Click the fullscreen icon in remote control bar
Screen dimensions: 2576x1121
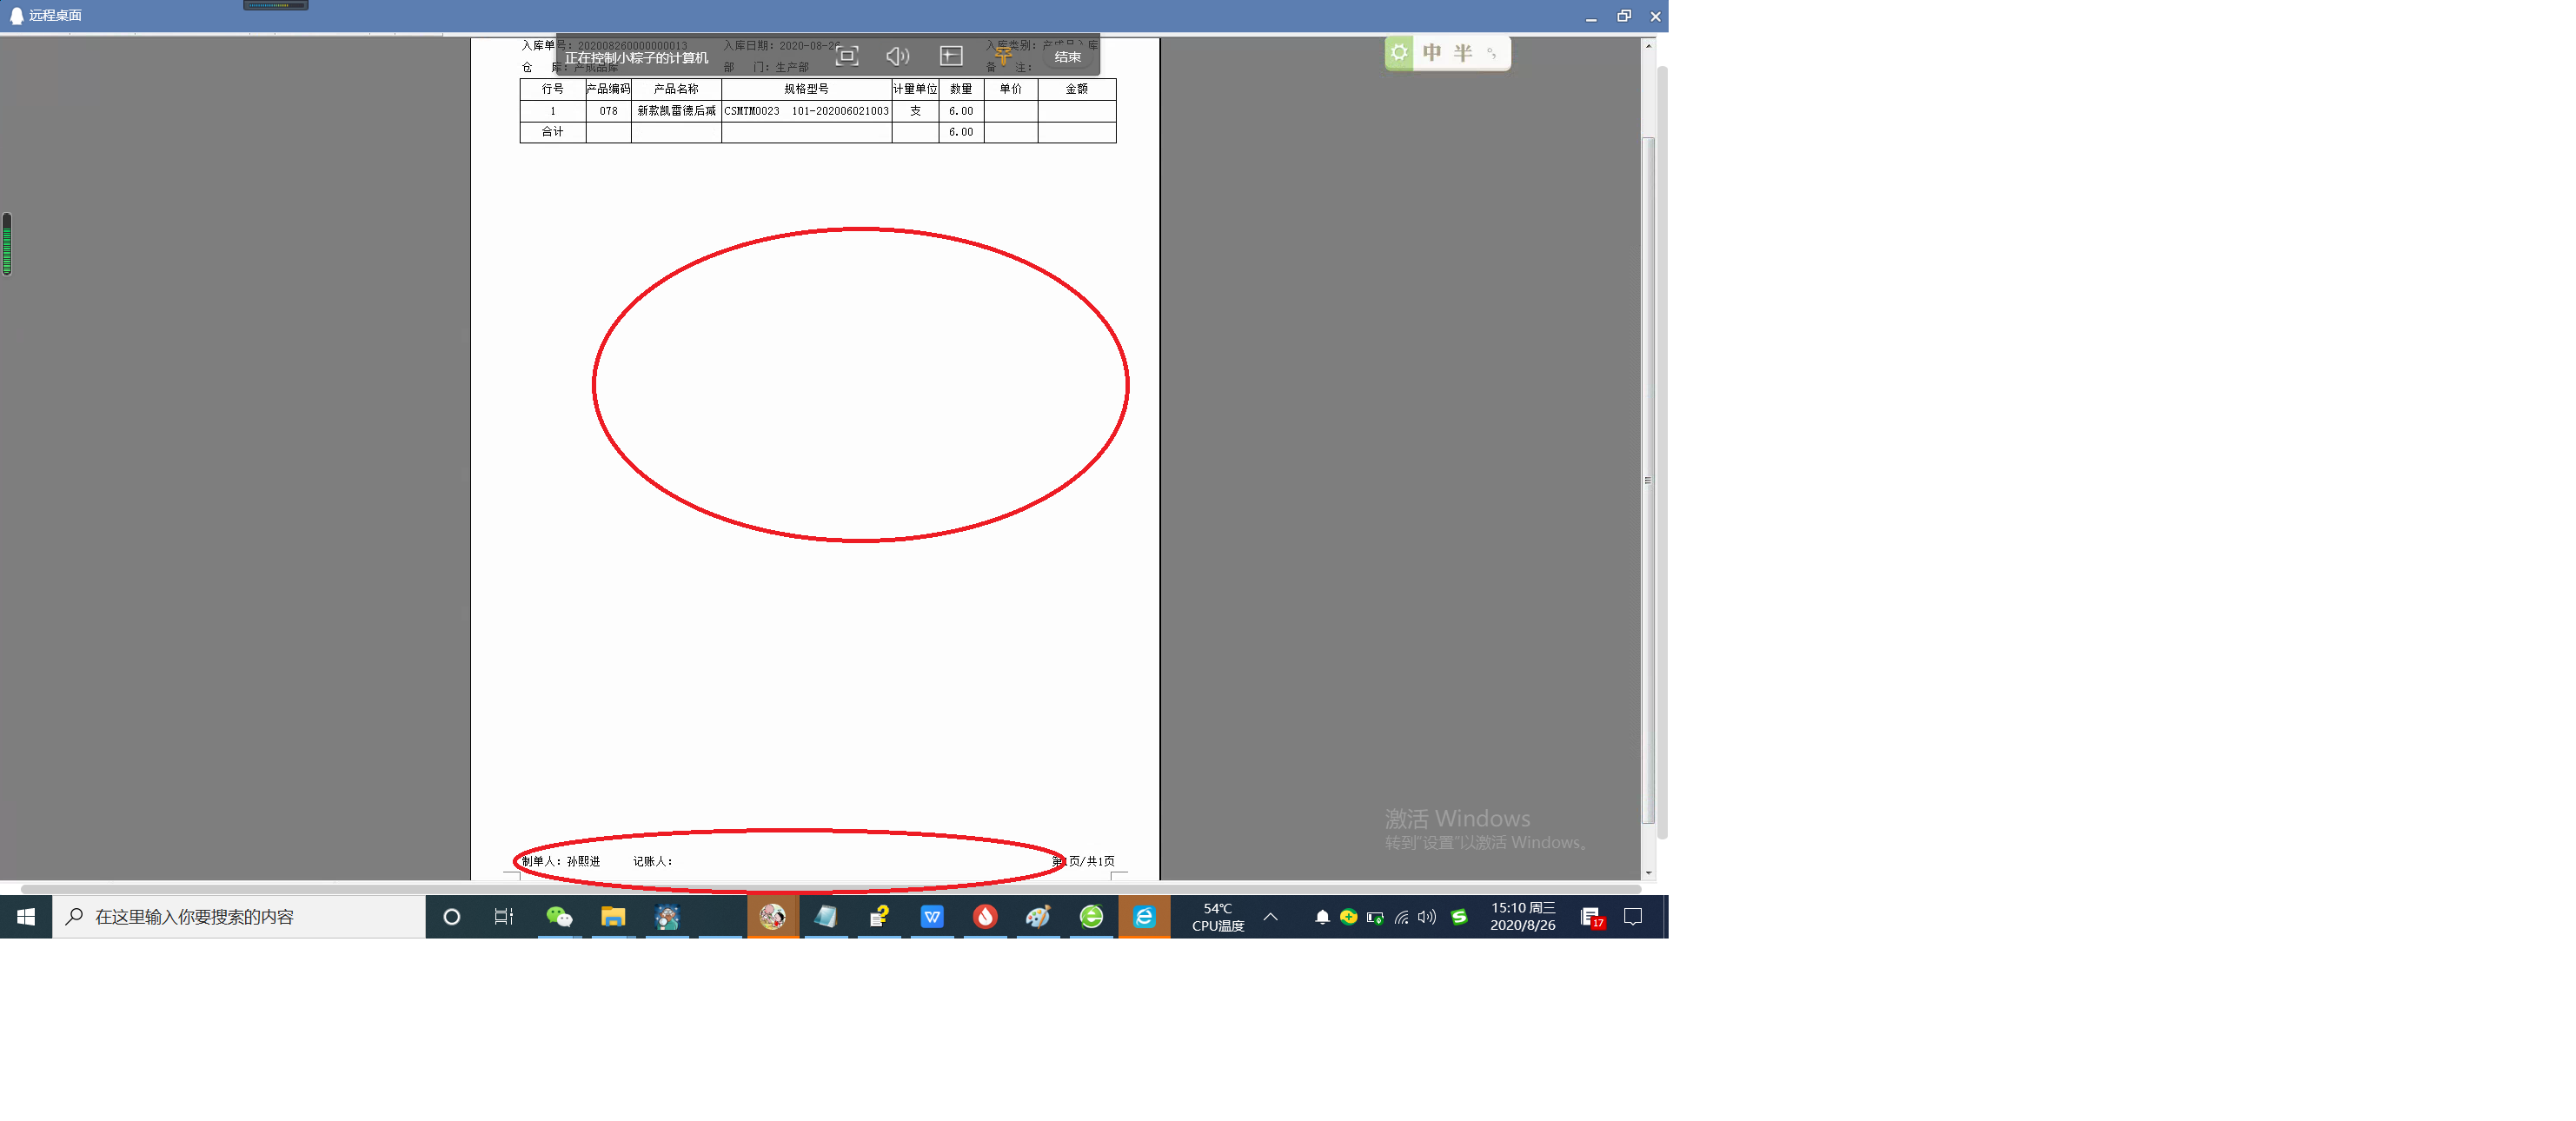pyautogui.click(x=846, y=56)
